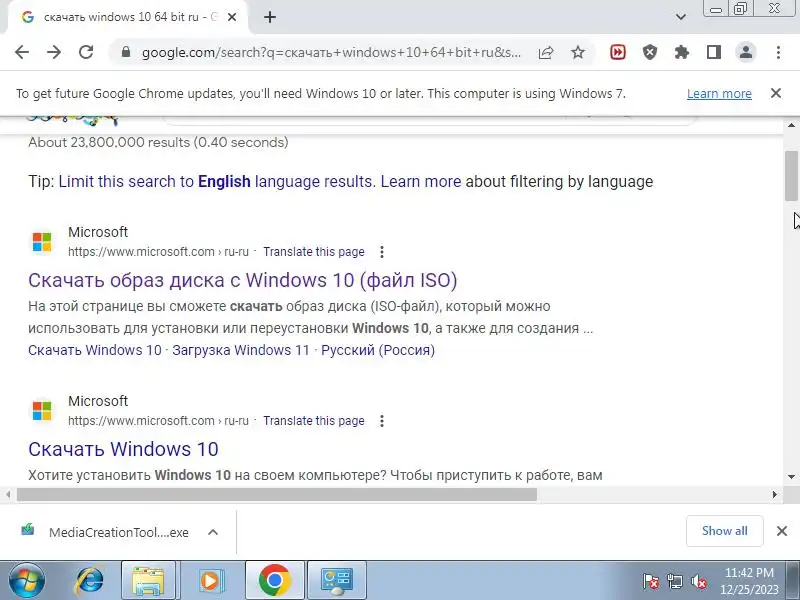Open the shield extension icon

649,52
